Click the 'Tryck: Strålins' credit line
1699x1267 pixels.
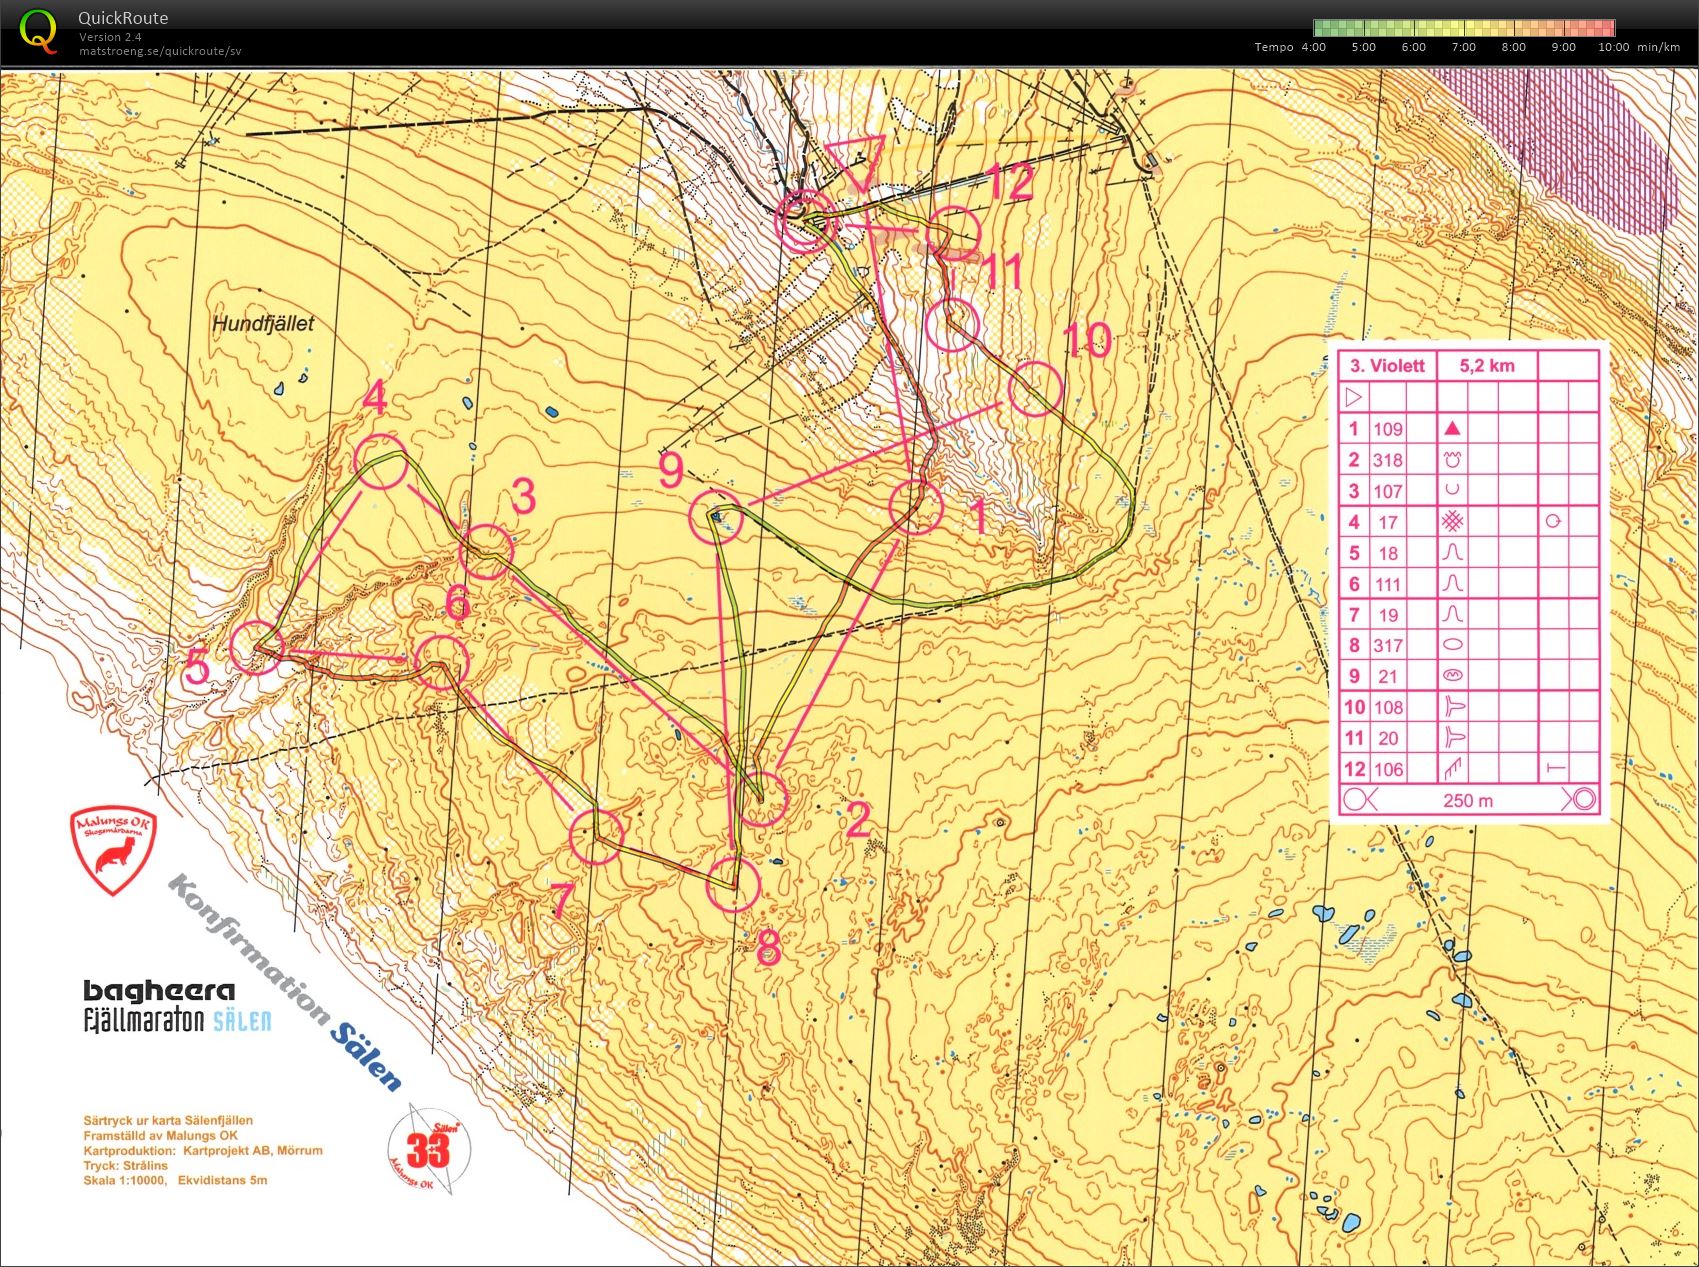point(125,1165)
